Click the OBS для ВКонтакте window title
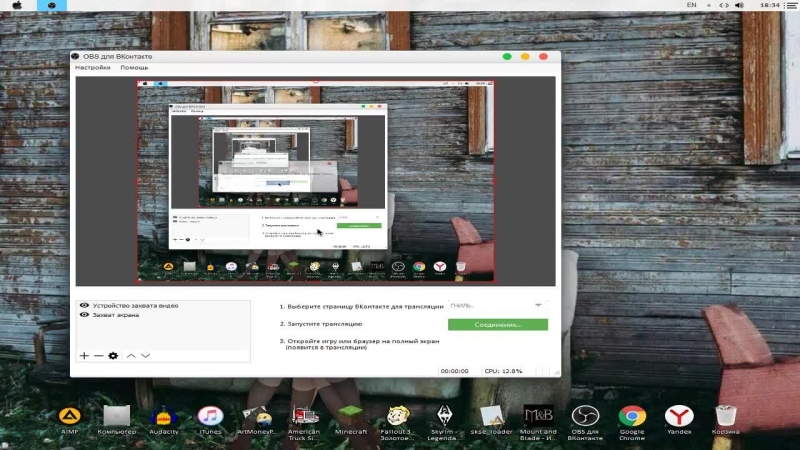 117,57
